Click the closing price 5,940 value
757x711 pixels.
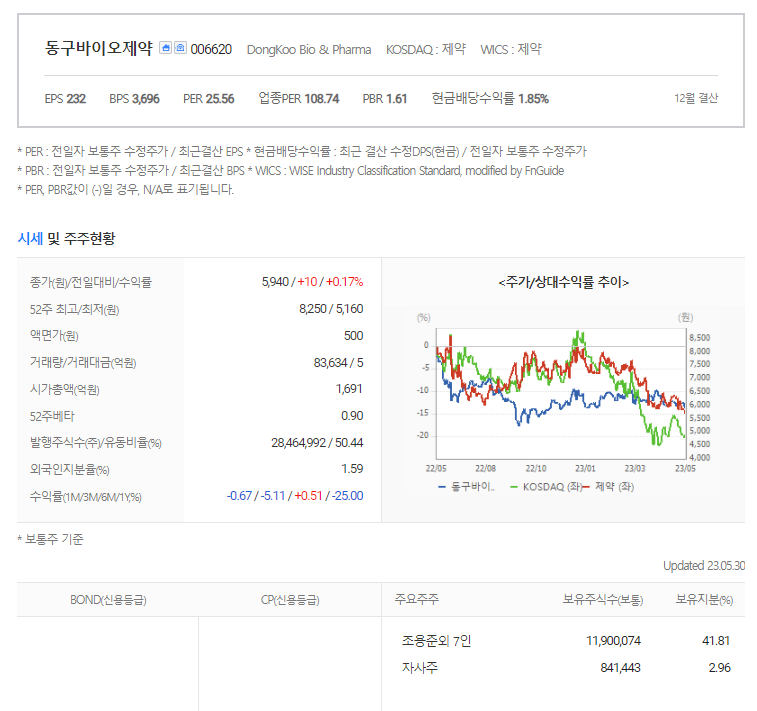[275, 282]
